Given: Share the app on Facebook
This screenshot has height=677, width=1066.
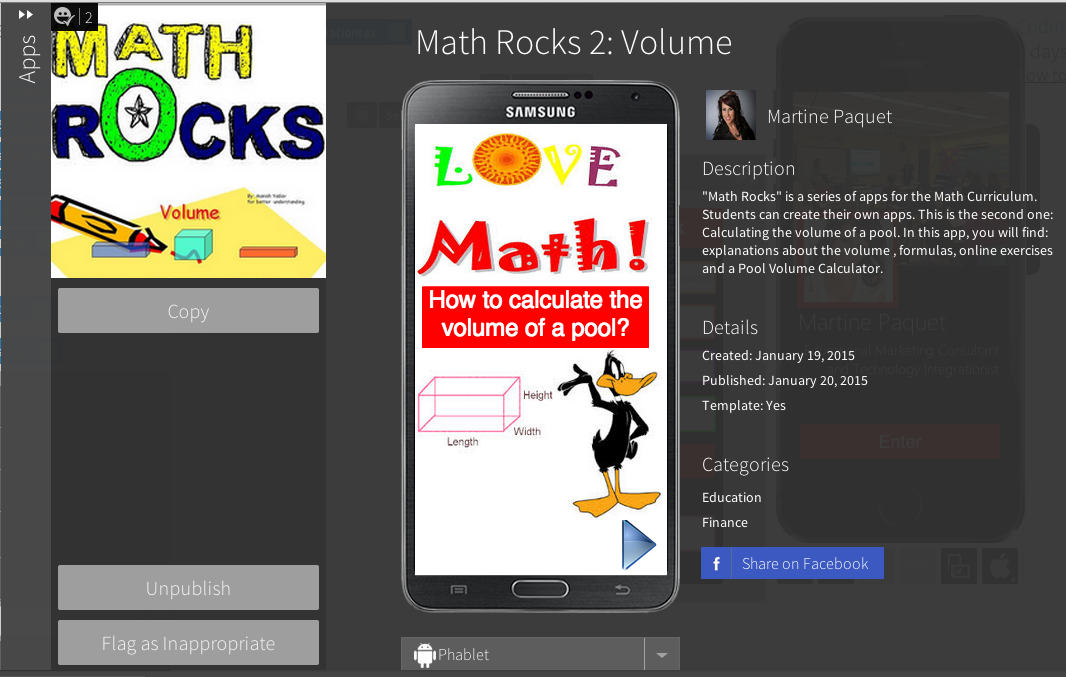Looking at the screenshot, I should pyautogui.click(x=792, y=563).
